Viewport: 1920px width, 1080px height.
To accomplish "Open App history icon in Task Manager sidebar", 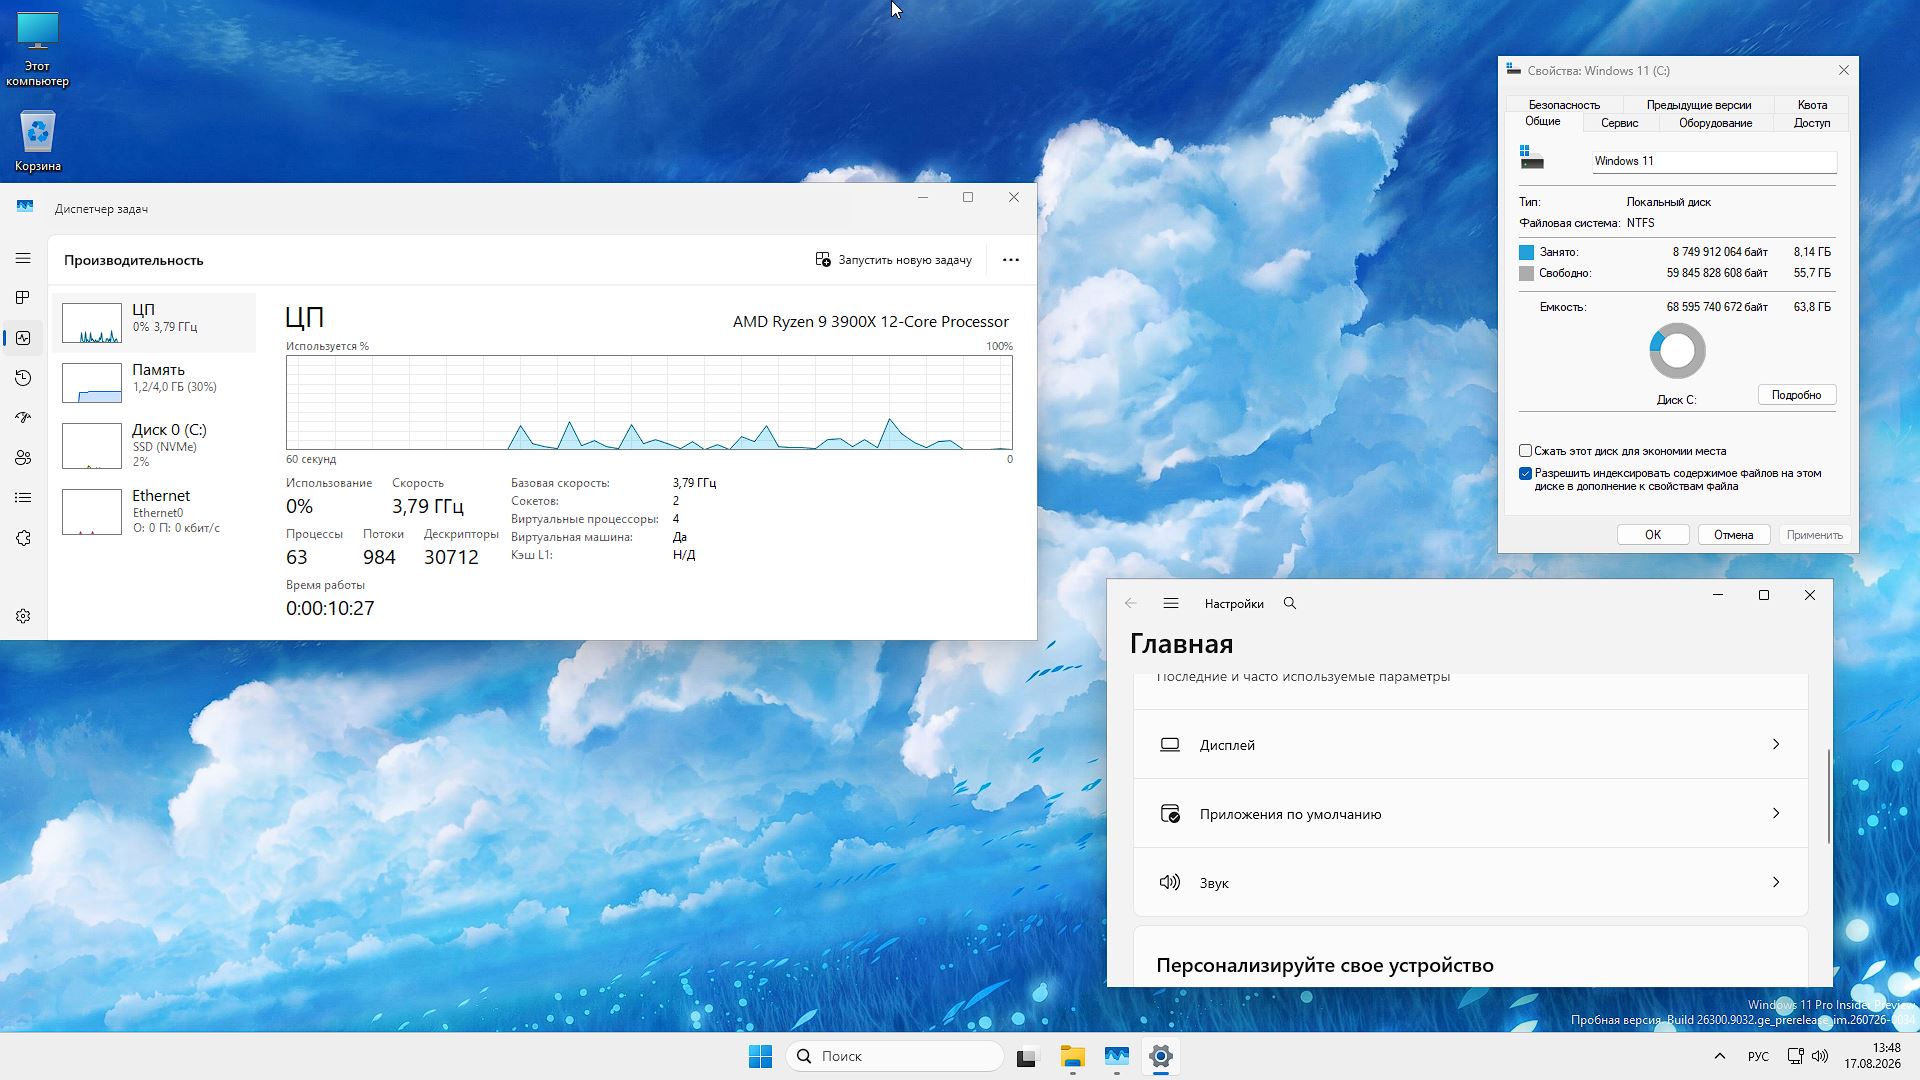I will click(x=23, y=378).
